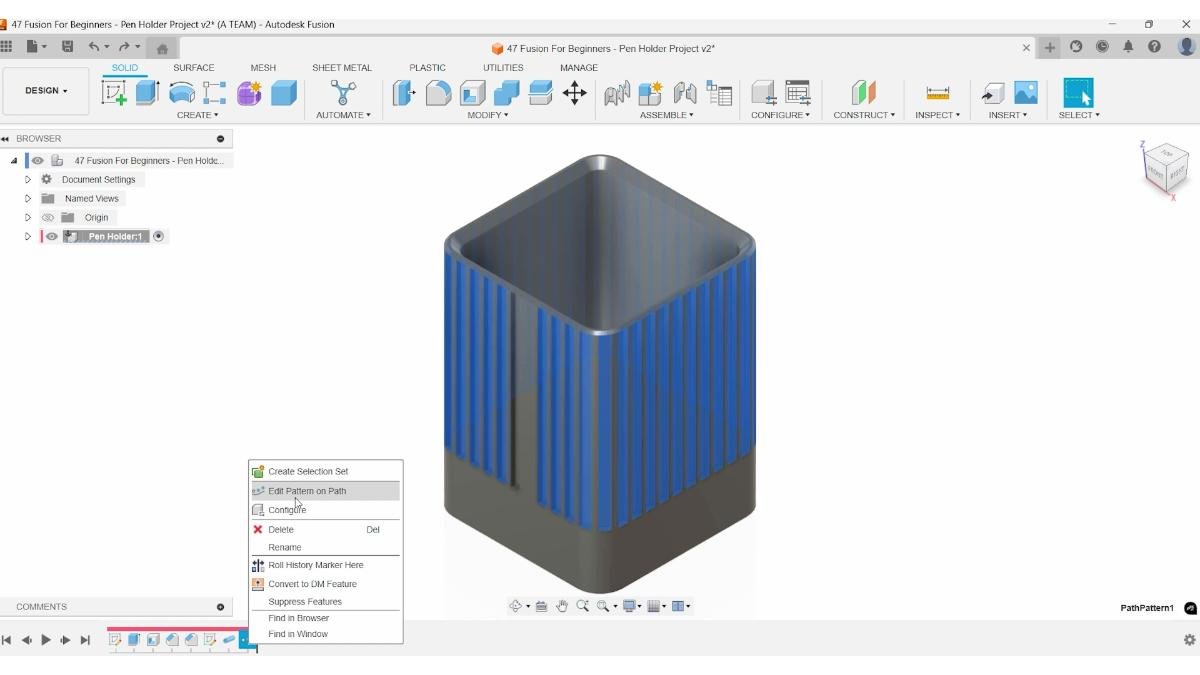Open timeline settings gear
The height and width of the screenshot is (675, 1200).
pyautogui.click(x=1189, y=640)
